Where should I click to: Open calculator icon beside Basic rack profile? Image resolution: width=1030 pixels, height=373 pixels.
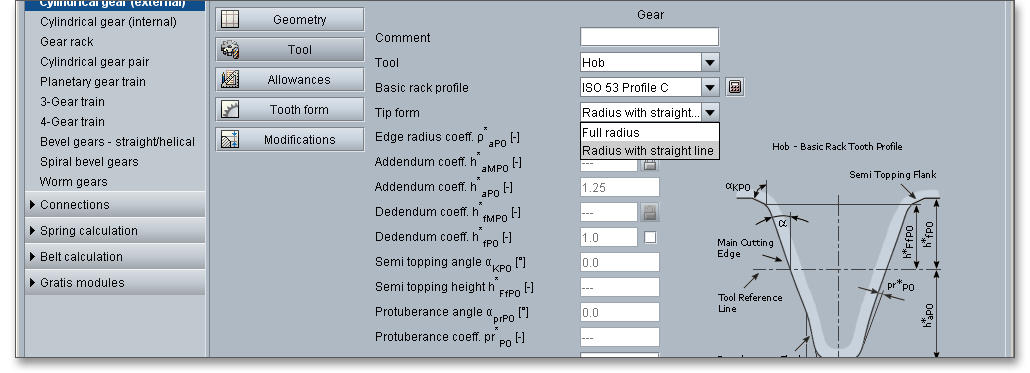tap(735, 87)
